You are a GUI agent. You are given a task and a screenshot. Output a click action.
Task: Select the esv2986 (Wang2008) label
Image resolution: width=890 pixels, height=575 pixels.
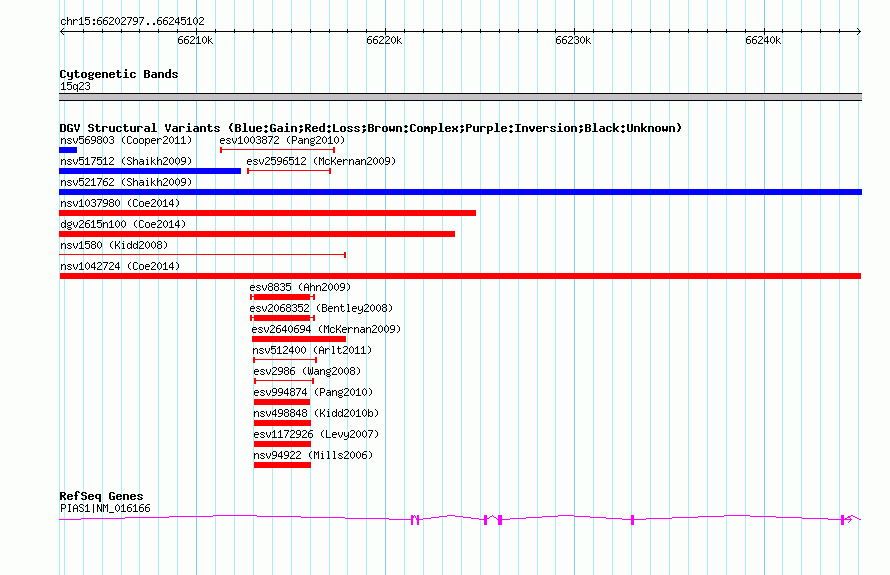[x=307, y=371]
